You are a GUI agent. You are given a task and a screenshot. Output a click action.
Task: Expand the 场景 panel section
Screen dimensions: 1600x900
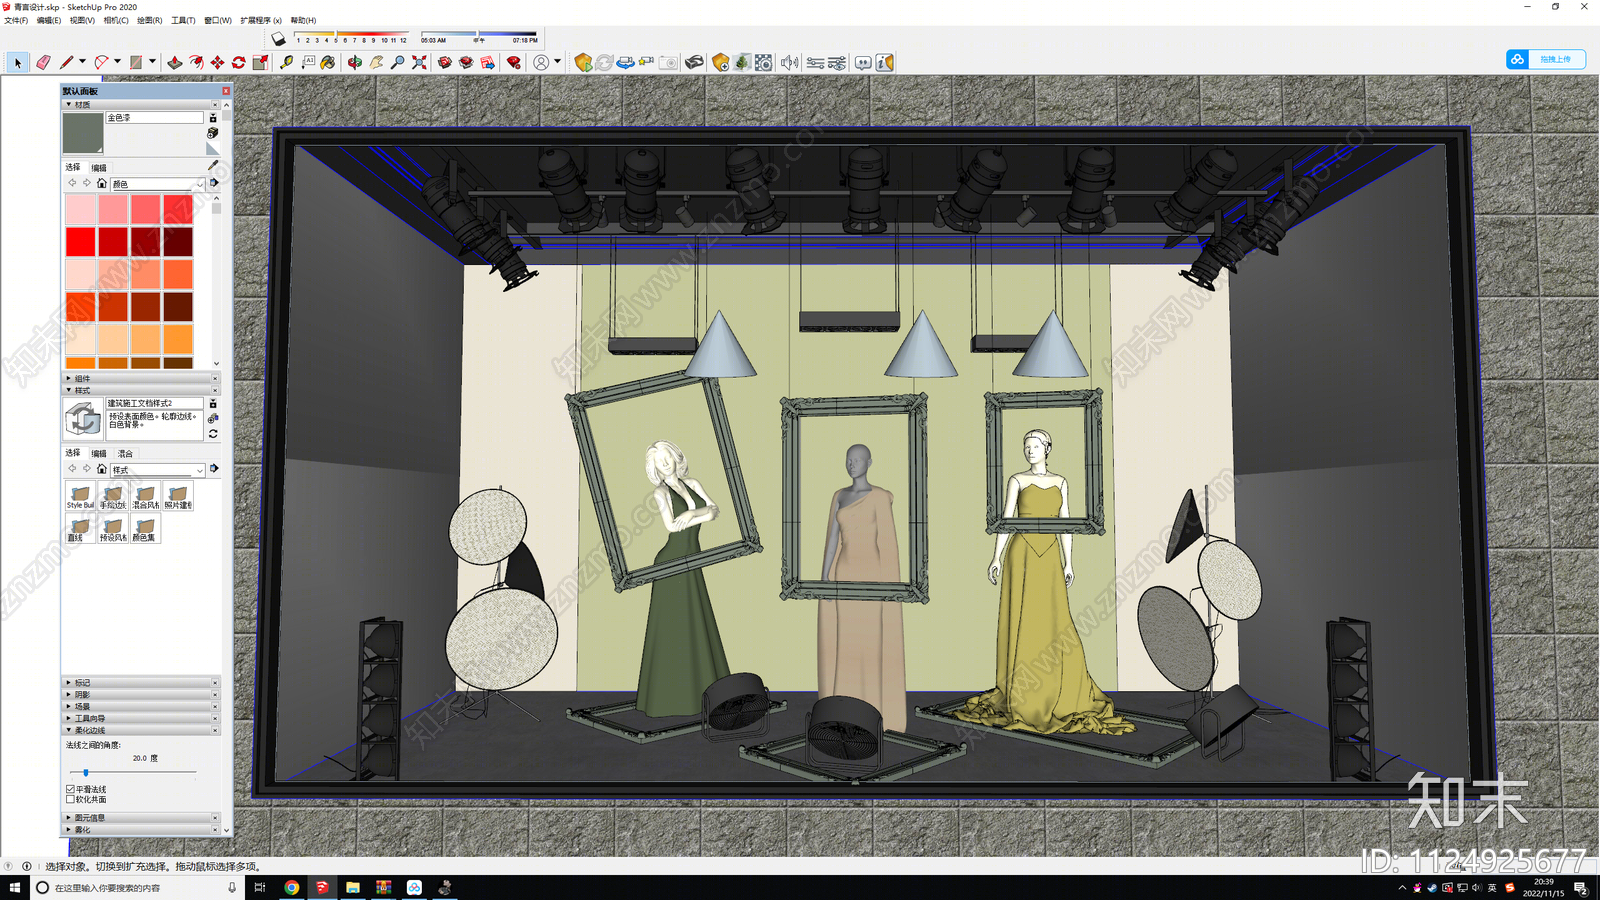click(x=140, y=706)
